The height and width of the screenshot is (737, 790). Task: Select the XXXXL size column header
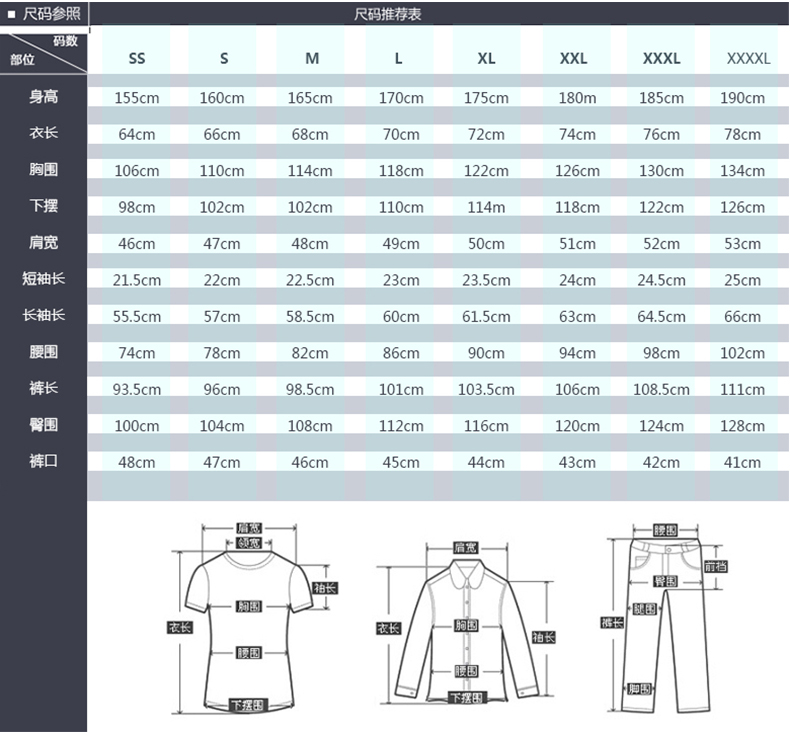(748, 58)
